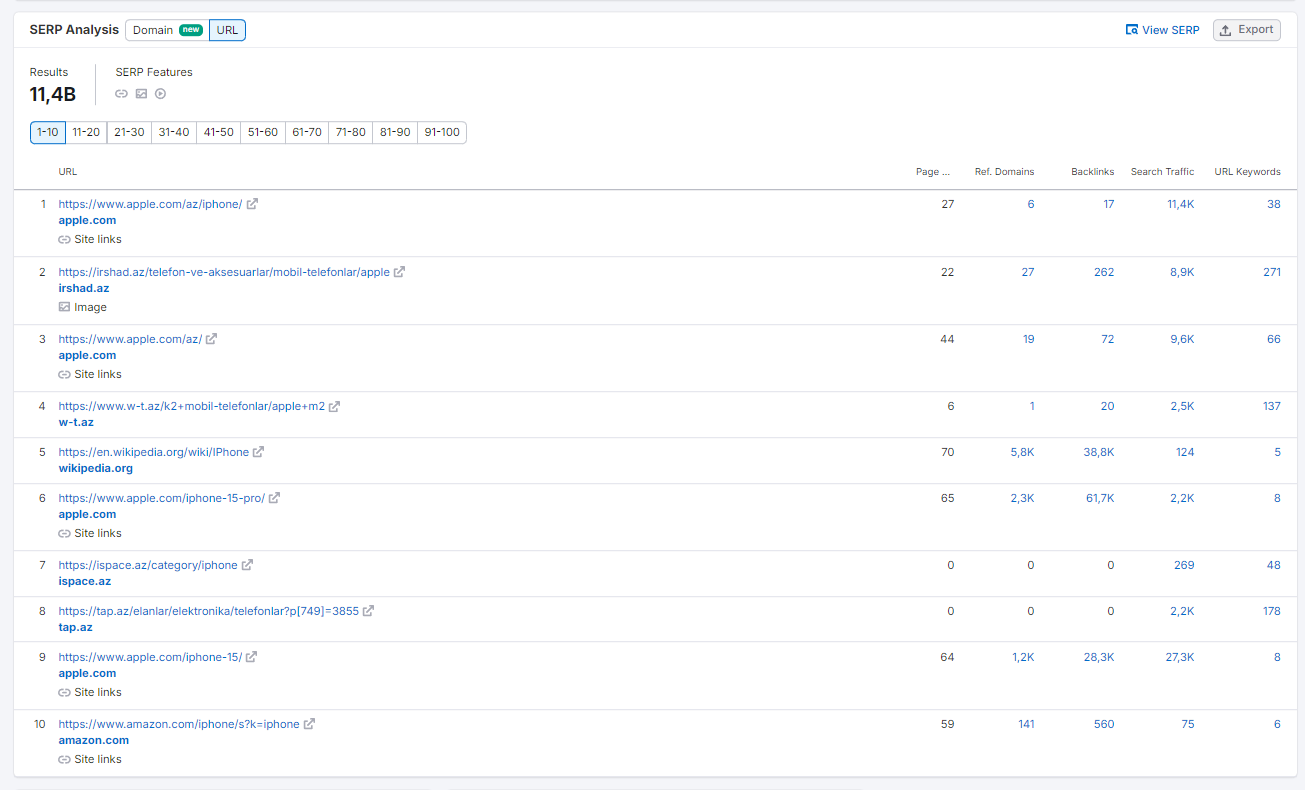Click 269 search traffic for ispace.az row

click(1184, 565)
